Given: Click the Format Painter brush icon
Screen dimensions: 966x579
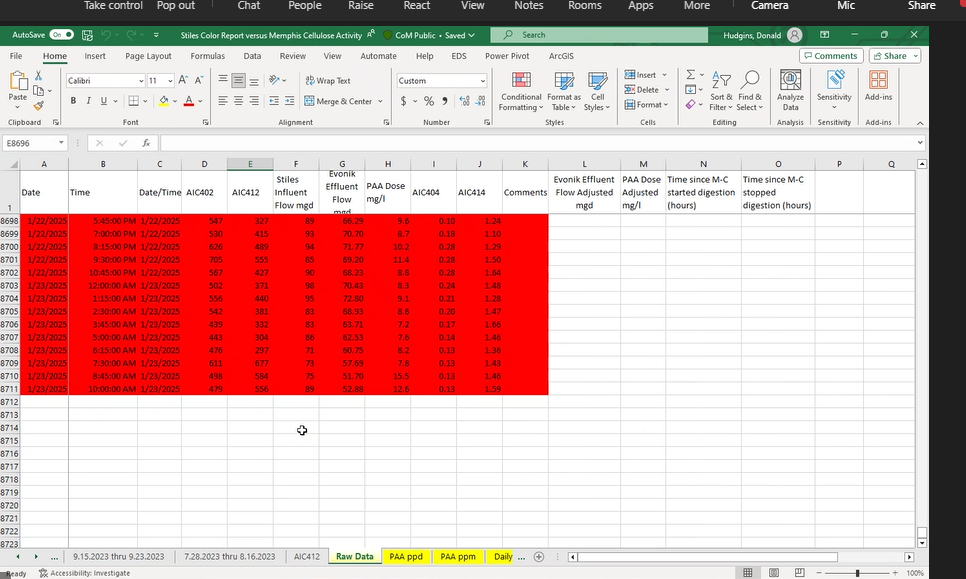Looking at the screenshot, I should [39, 106].
